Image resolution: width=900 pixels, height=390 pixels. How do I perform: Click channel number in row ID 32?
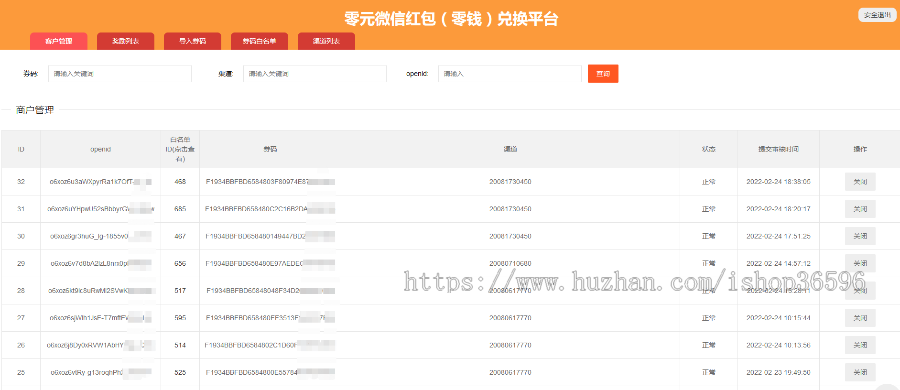coord(510,182)
